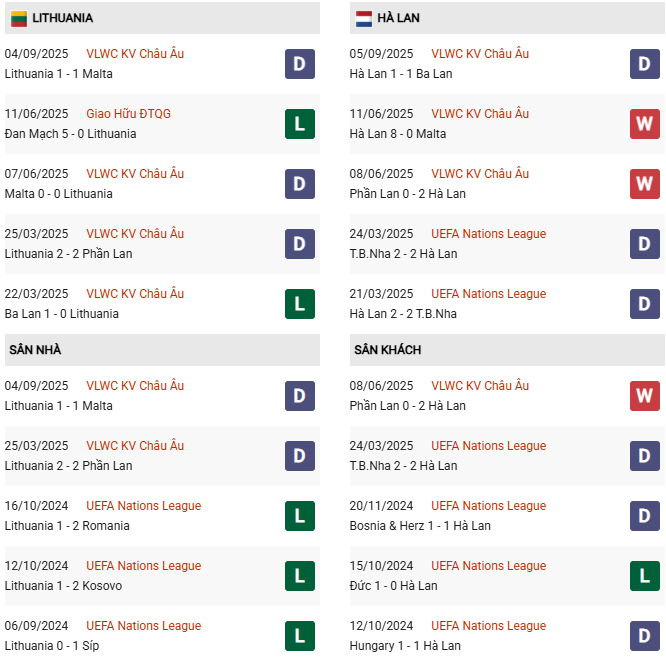Click the W badge for Hà Lan 8 - 0 Malta

click(x=644, y=124)
